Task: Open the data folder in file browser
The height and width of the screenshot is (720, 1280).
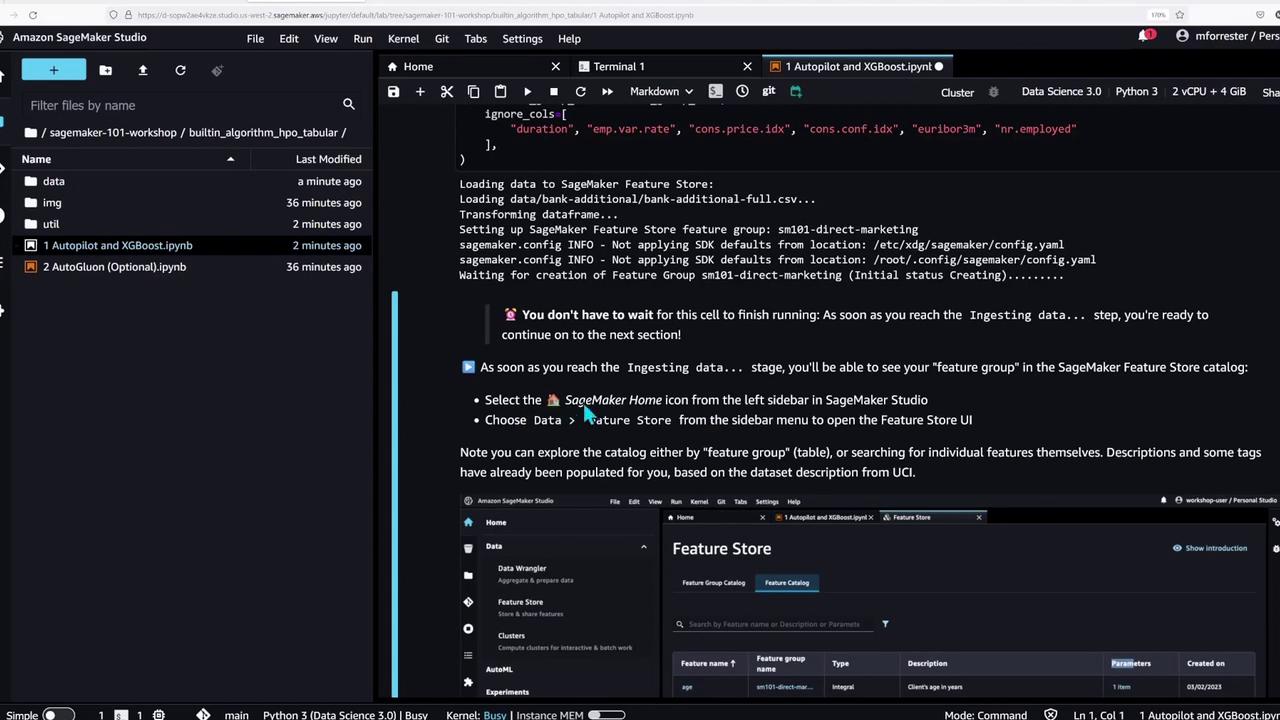Action: pyautogui.click(x=53, y=181)
